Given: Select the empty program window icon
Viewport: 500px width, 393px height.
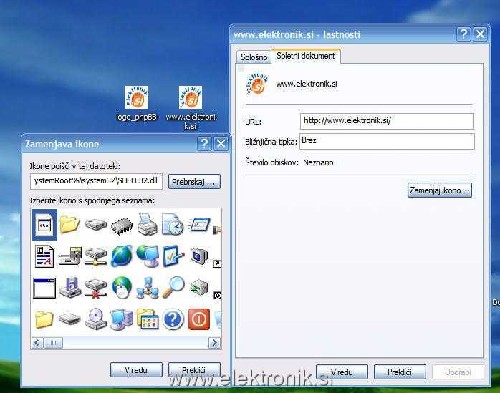Looking at the screenshot, I should [x=44, y=288].
